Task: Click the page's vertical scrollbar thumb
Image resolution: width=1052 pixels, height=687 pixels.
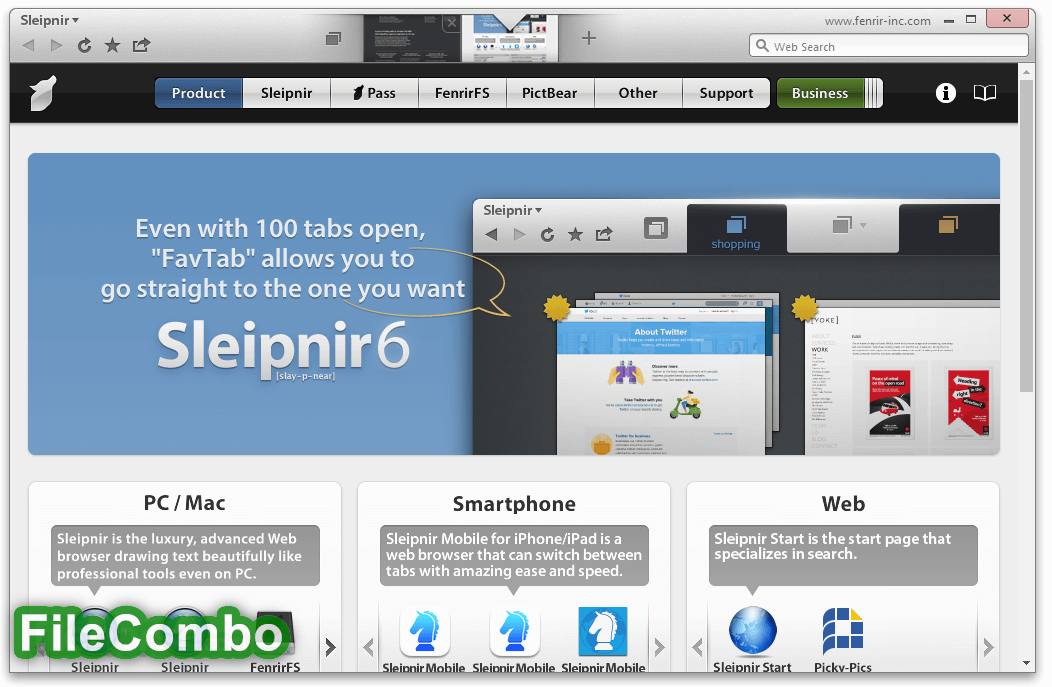Action: pos(1027,236)
